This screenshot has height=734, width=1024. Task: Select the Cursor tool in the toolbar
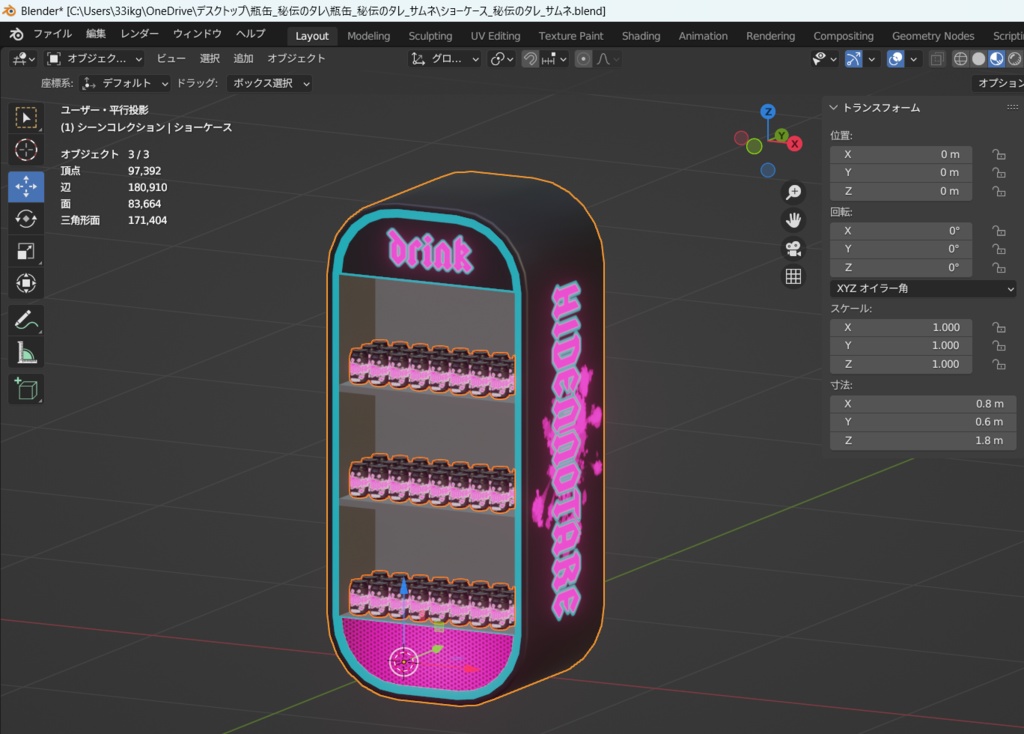coord(26,150)
